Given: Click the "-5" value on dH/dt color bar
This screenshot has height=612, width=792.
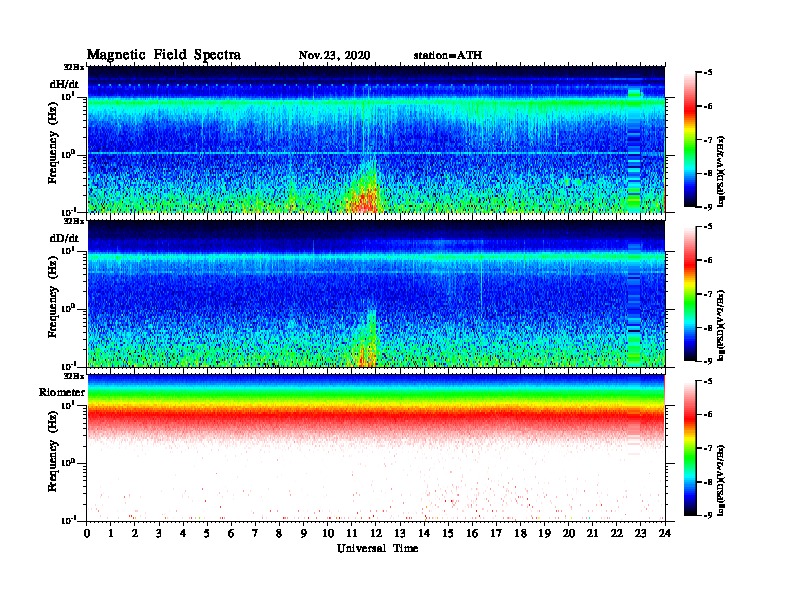Looking at the screenshot, I should coord(708,73).
